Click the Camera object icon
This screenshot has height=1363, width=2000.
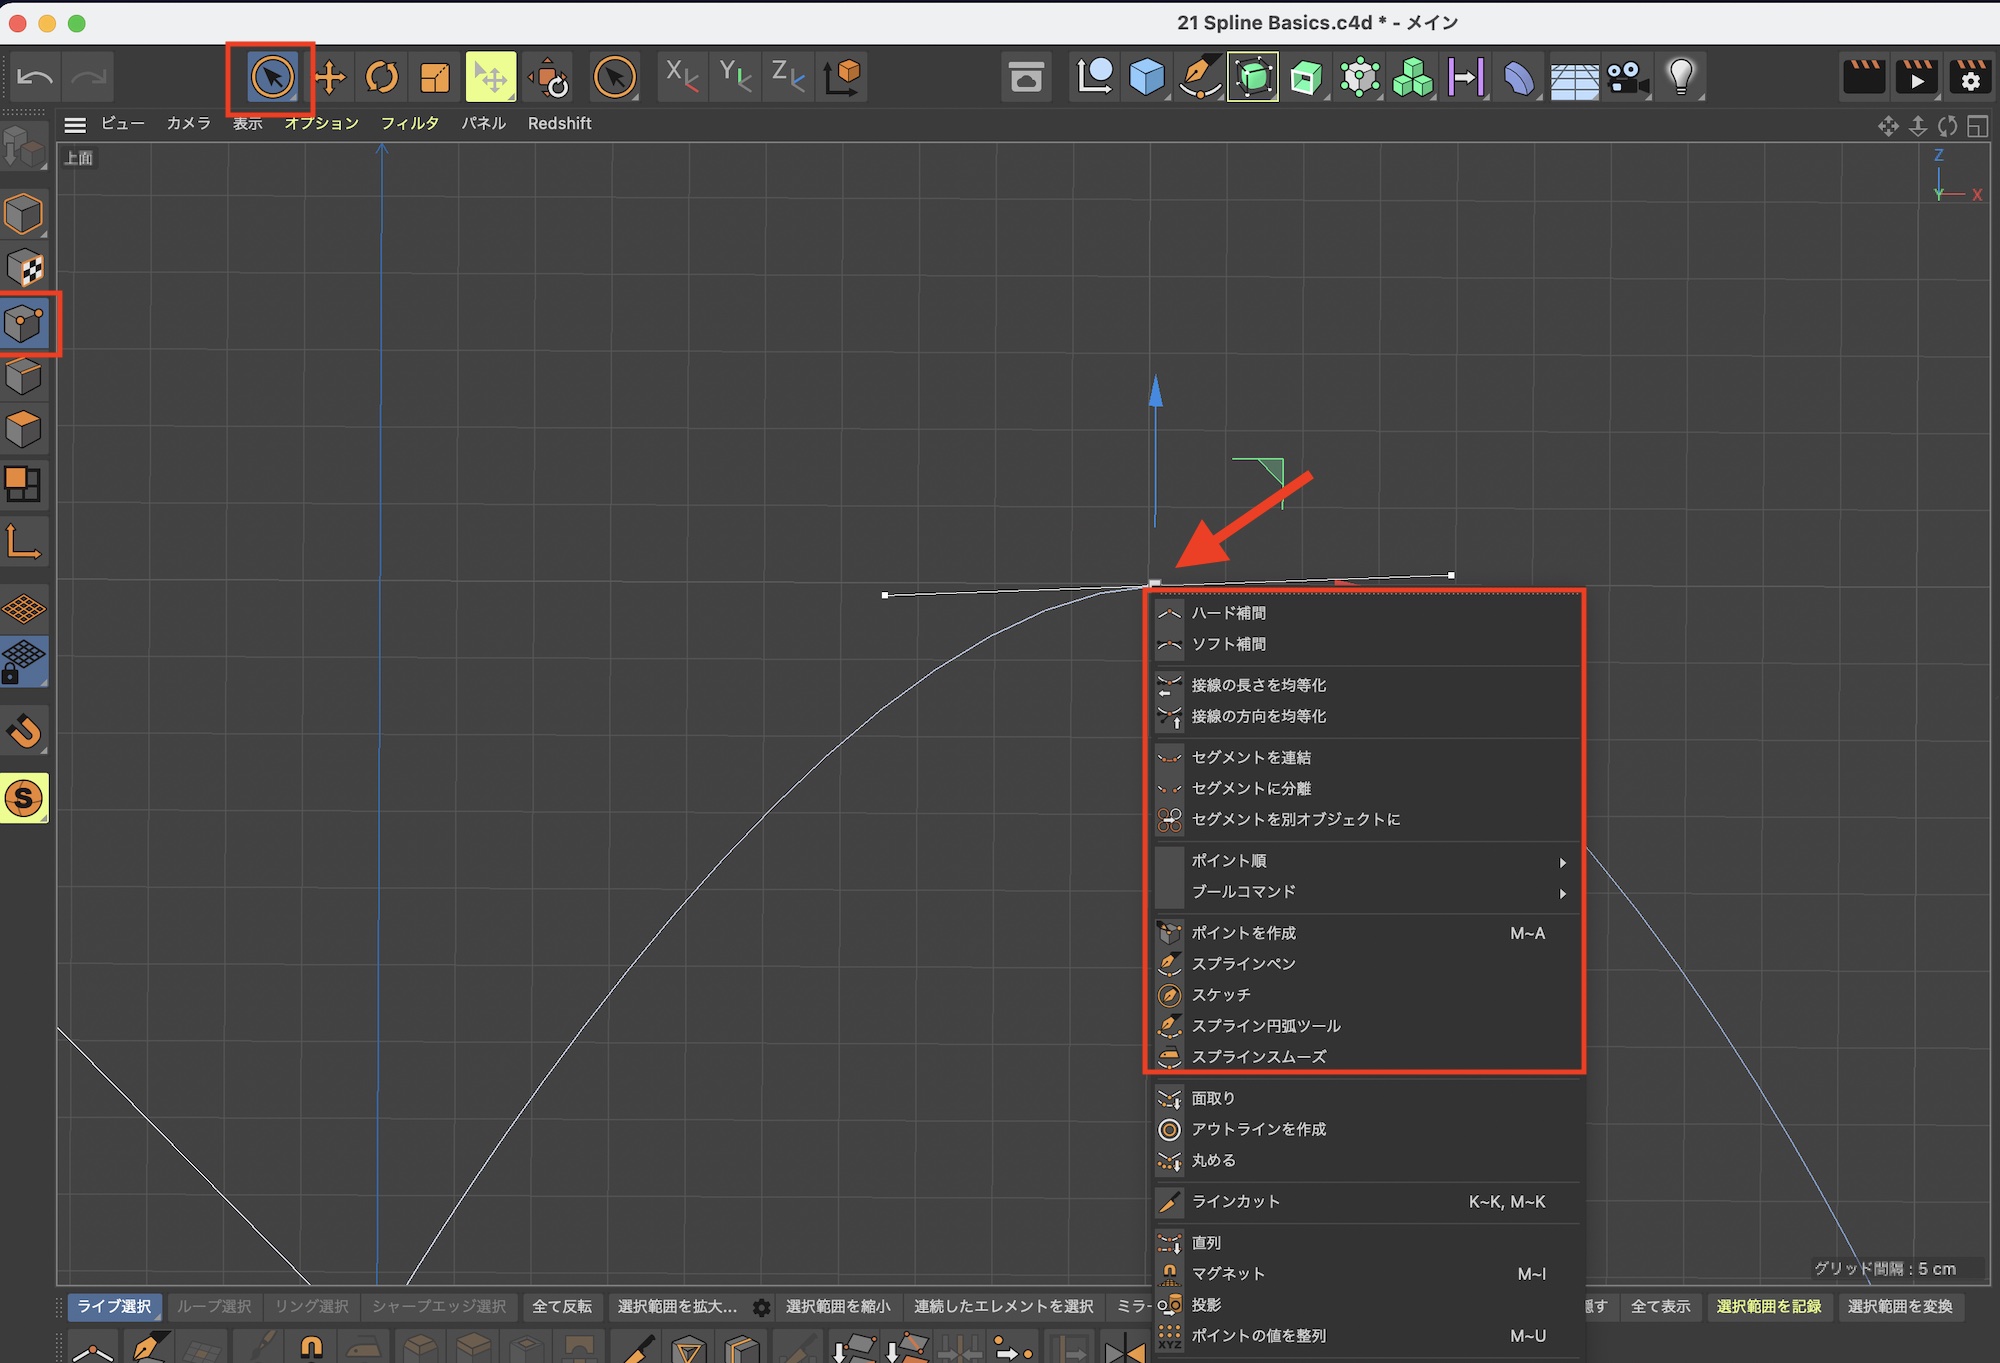pyautogui.click(x=1628, y=77)
